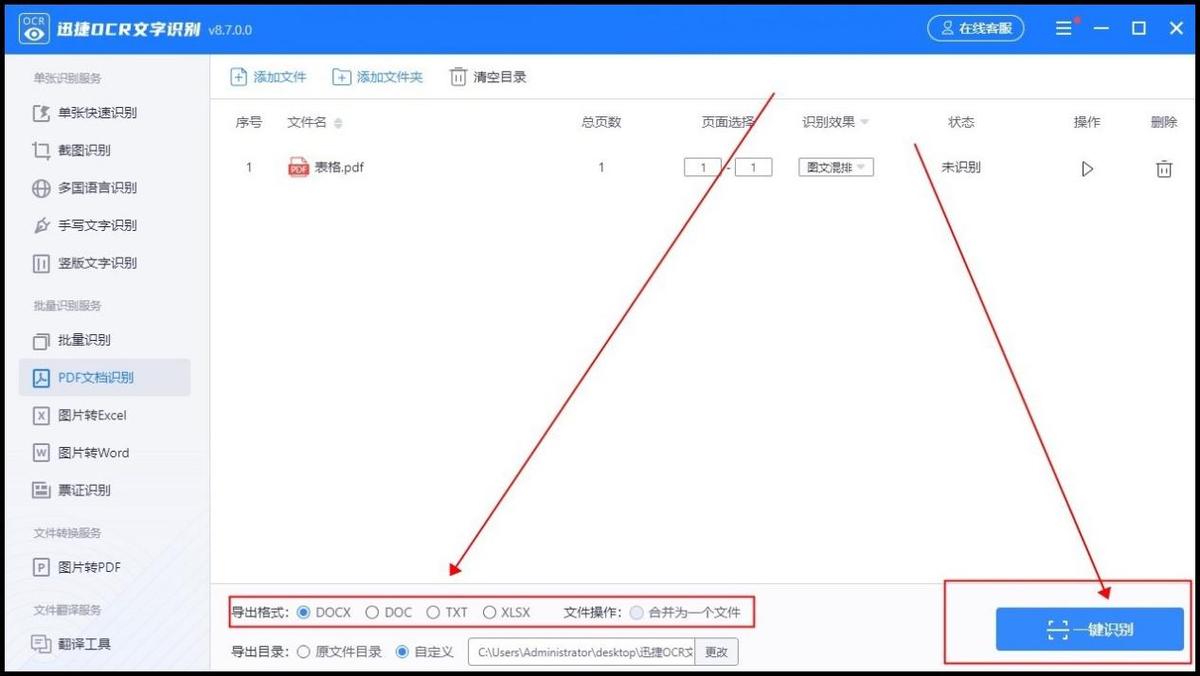Viewport: 1200px width, 676px height.
Task: Open the 翻译工具 translation tool
Action: 80,644
